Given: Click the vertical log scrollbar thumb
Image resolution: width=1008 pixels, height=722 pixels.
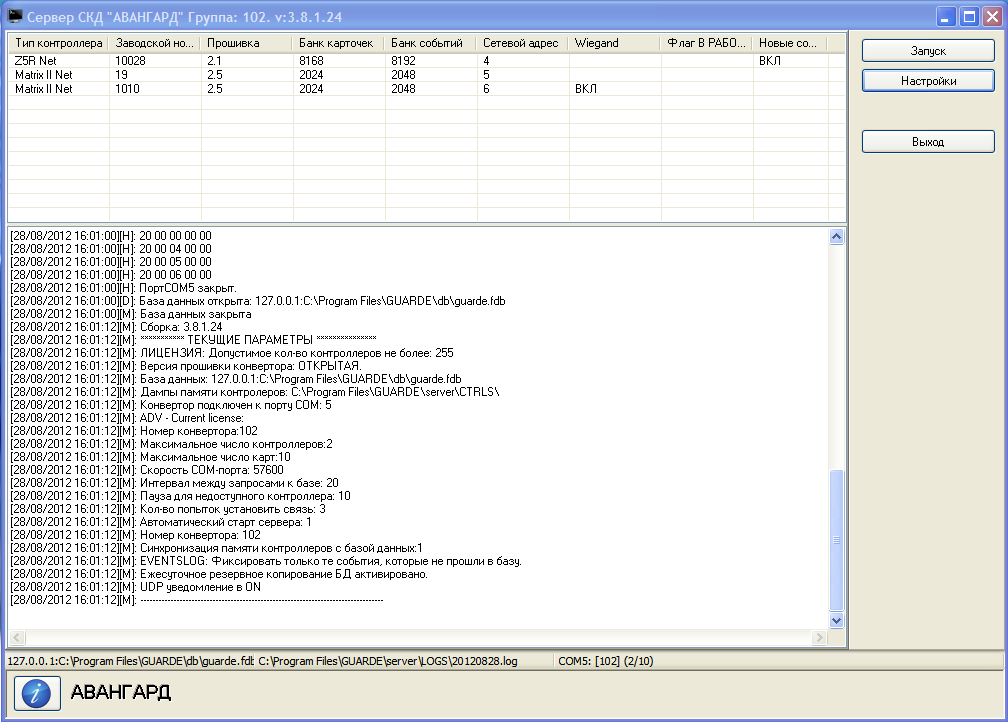Looking at the screenshot, I should 836,540.
